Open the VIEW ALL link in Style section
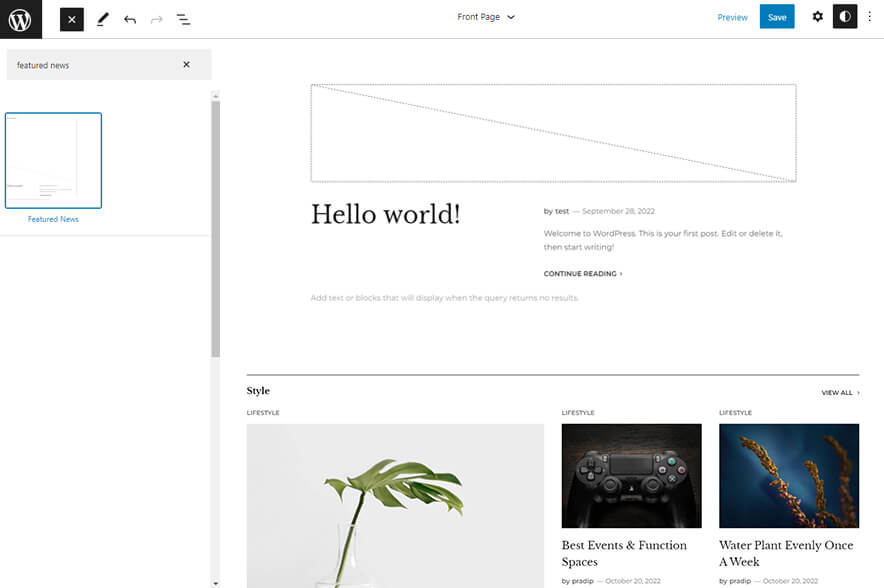Viewport: 884px width, 588px height. click(x=840, y=393)
